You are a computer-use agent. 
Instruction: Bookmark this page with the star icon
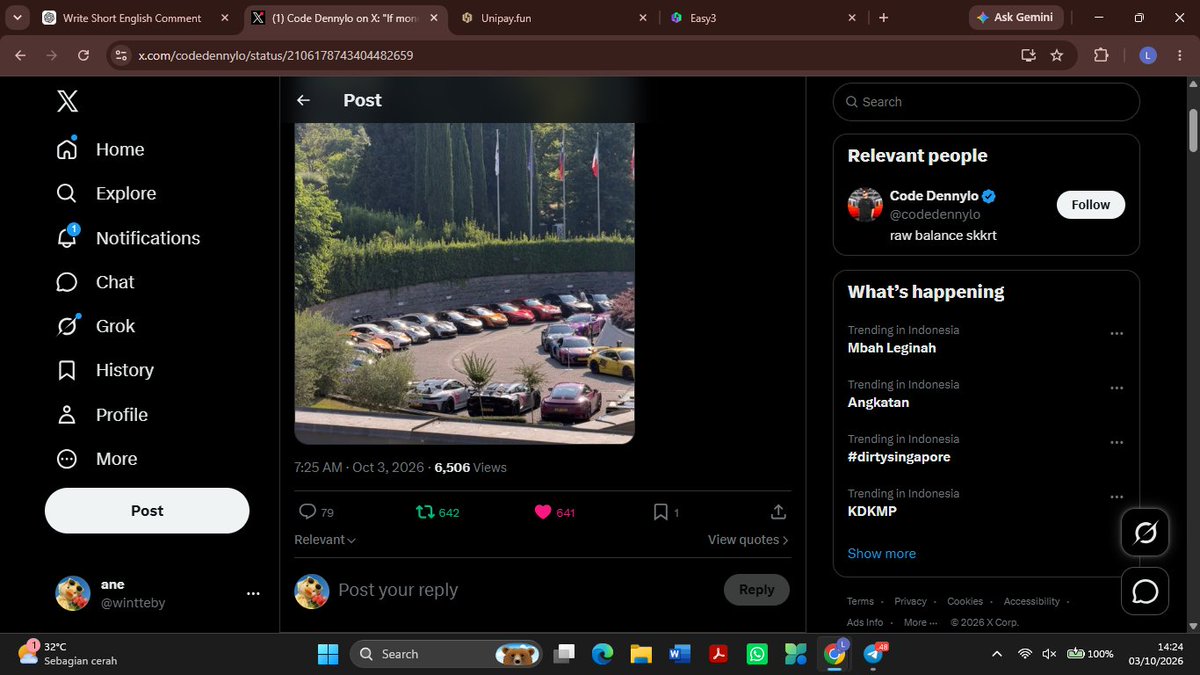pos(1057,55)
